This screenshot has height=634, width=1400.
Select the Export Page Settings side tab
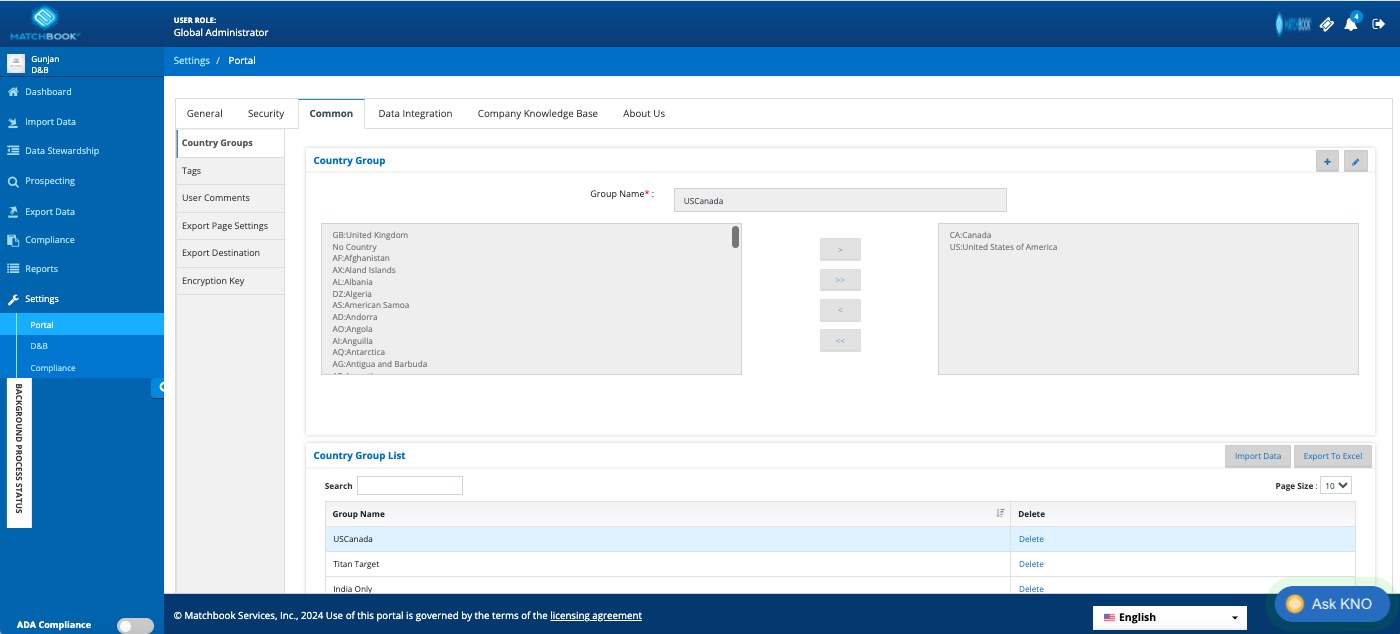230,226
